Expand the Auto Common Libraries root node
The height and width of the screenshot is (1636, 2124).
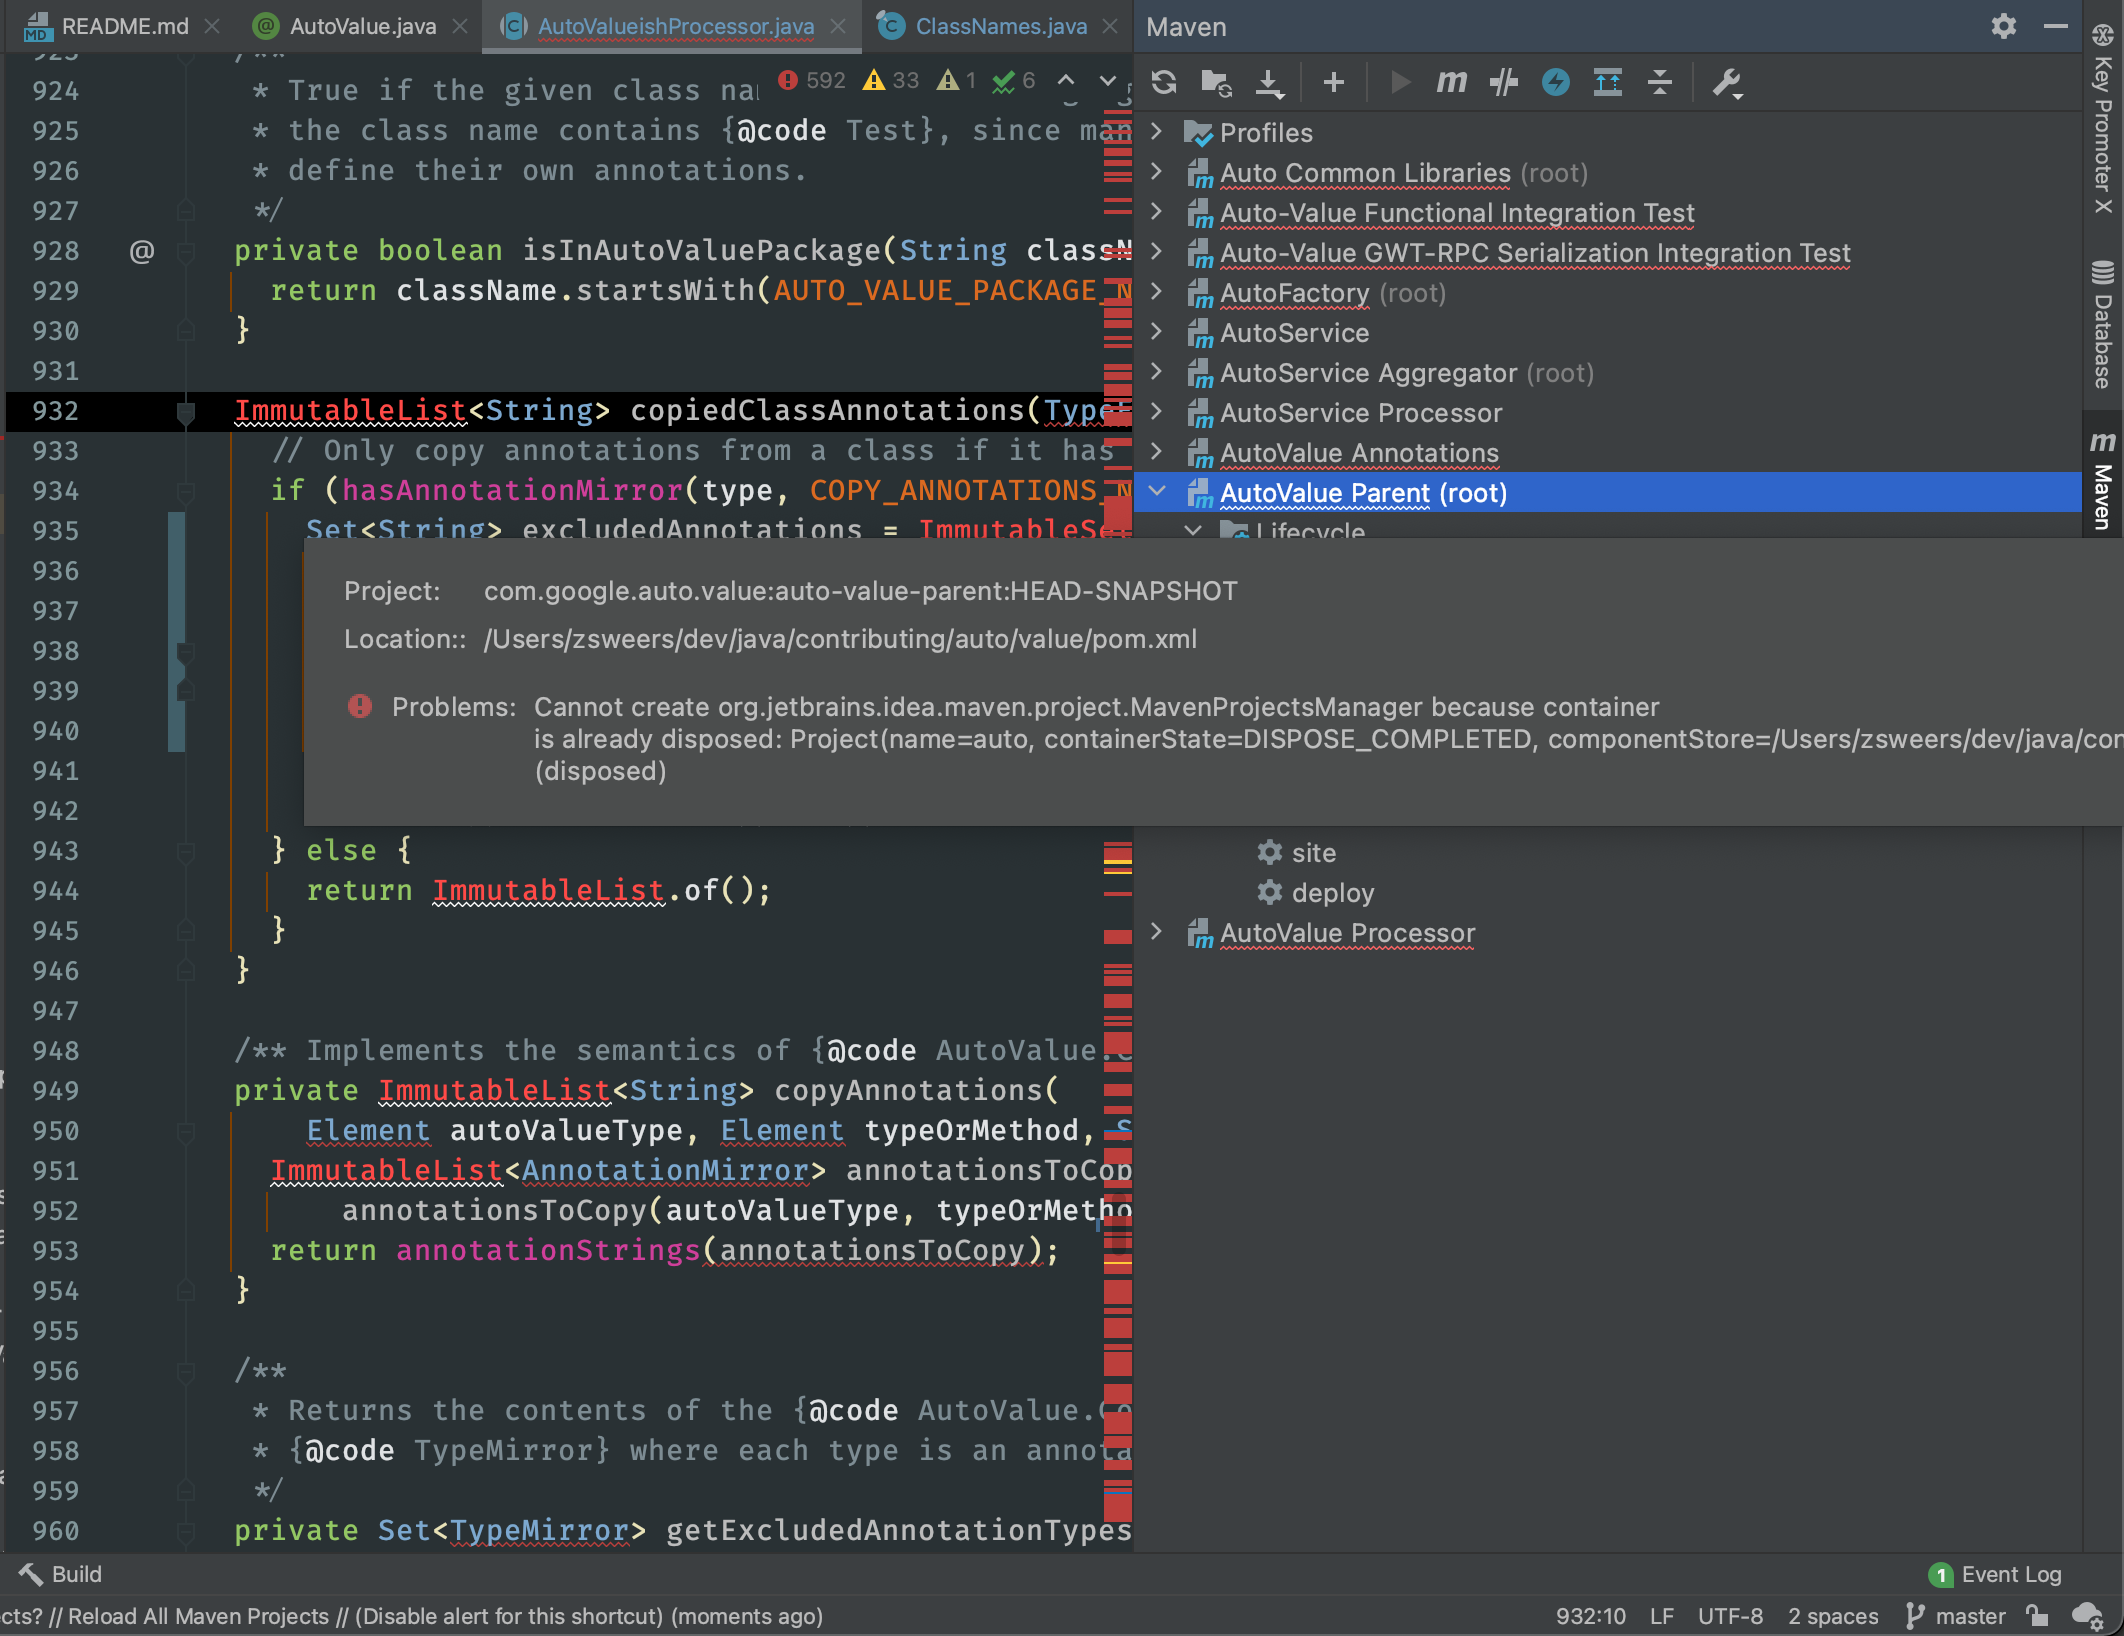(1157, 172)
